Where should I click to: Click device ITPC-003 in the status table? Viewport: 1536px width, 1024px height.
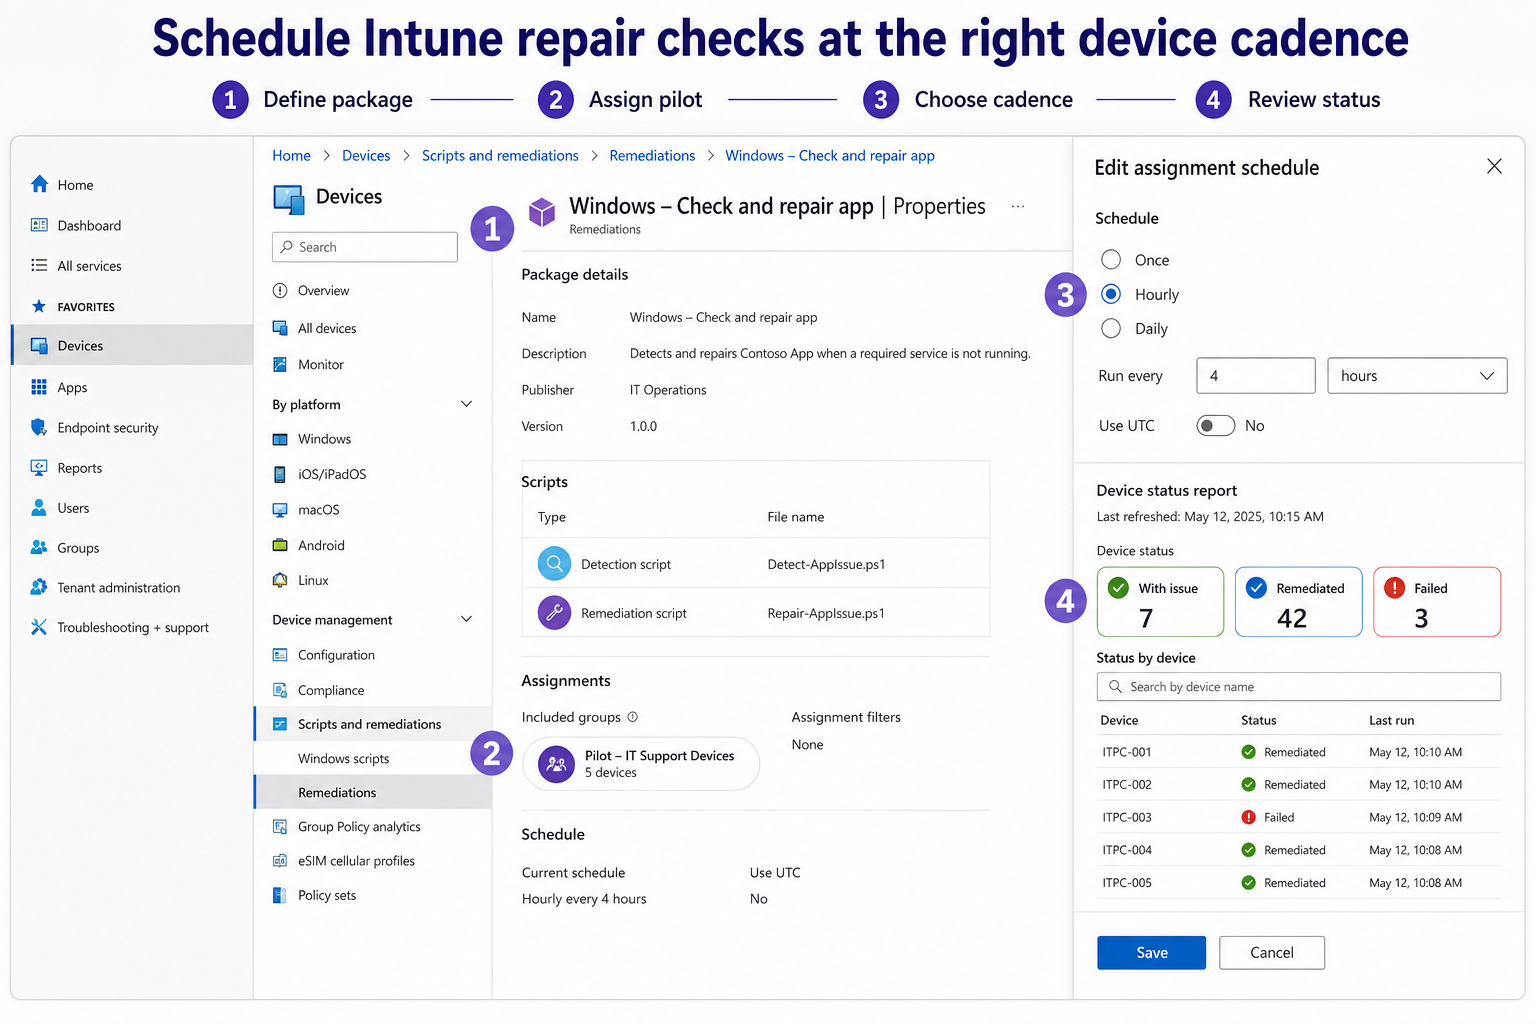click(x=1127, y=817)
